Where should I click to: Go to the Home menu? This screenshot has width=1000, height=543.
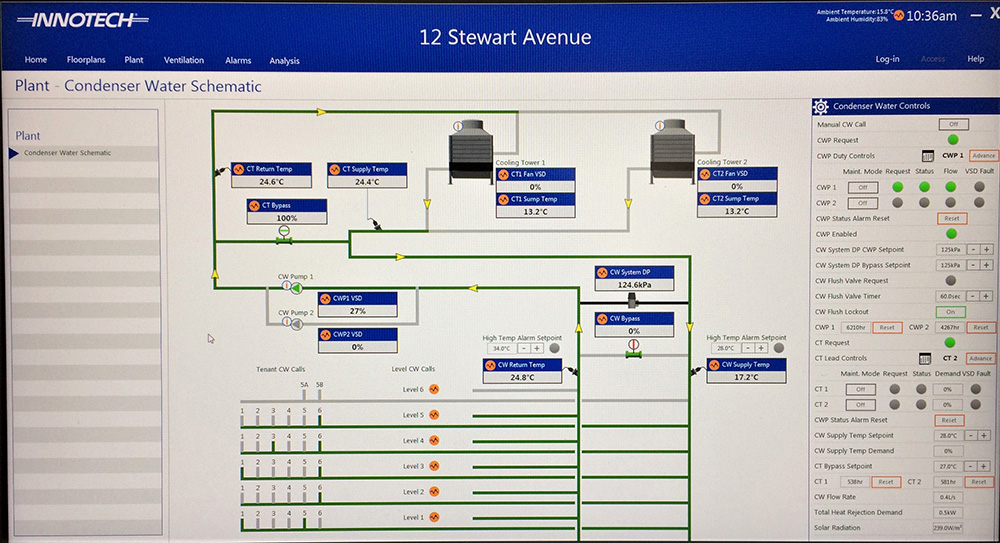click(36, 60)
